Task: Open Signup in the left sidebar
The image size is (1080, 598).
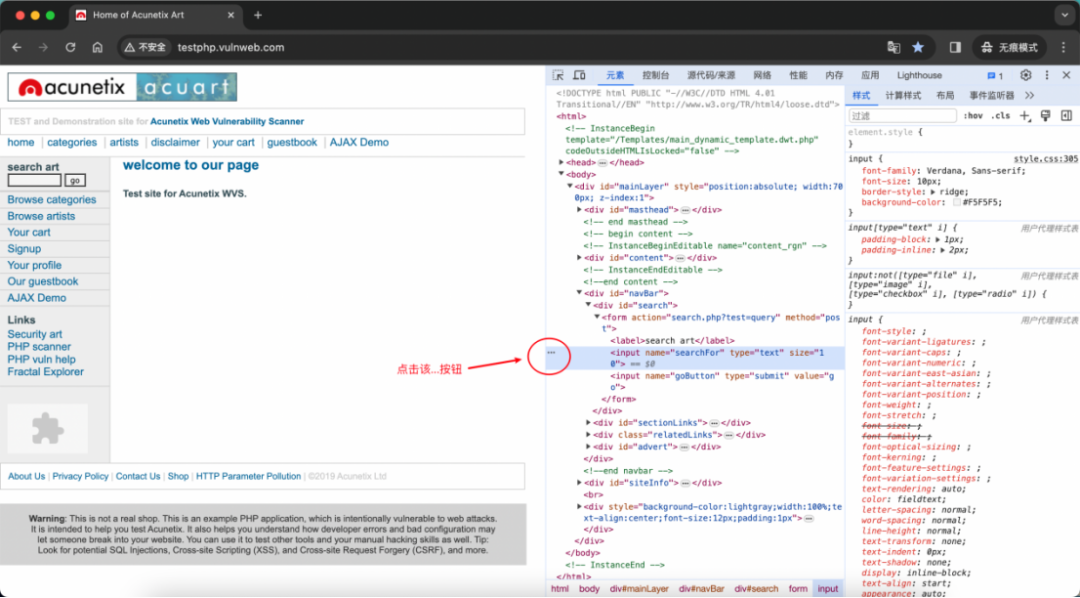Action: [24, 249]
